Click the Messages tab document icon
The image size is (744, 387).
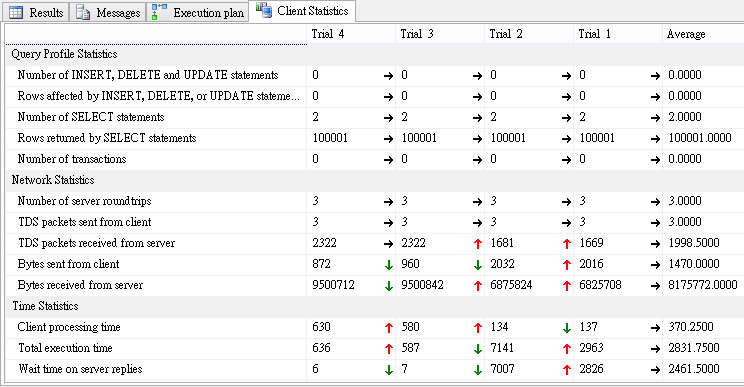pos(83,13)
